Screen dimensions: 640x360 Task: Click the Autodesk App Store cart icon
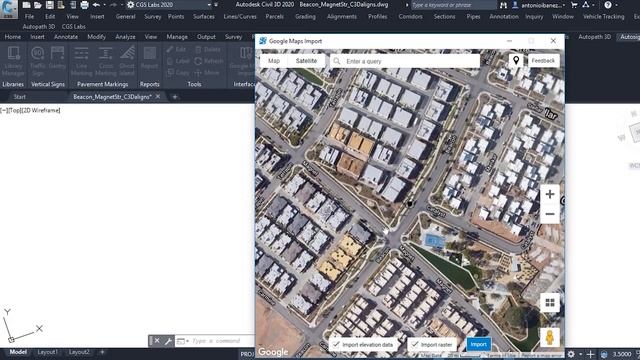click(x=574, y=5)
